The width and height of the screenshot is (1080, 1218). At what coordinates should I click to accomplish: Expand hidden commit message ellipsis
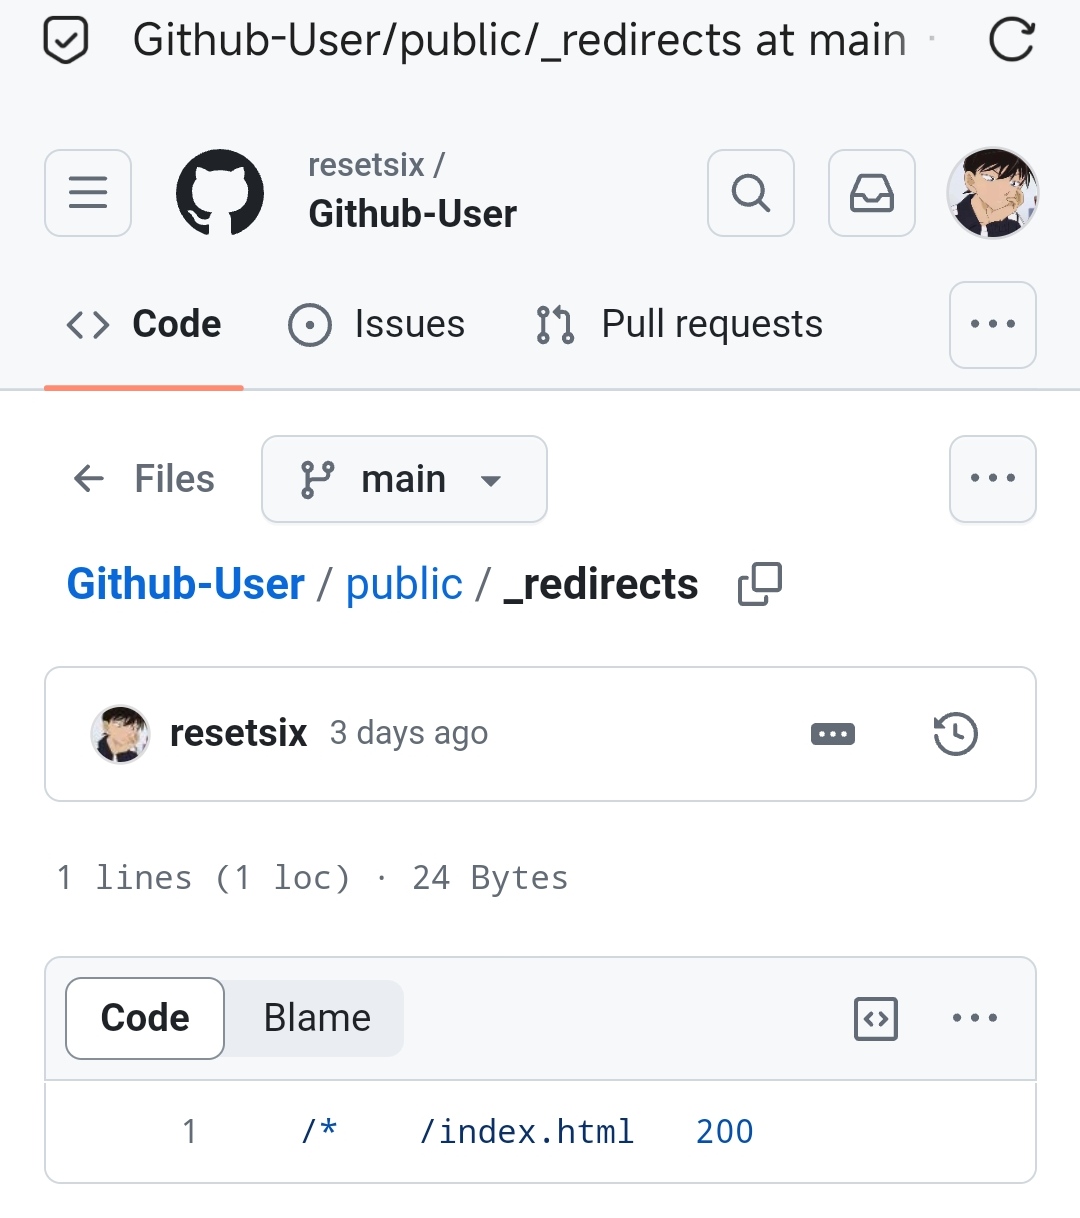[833, 734]
